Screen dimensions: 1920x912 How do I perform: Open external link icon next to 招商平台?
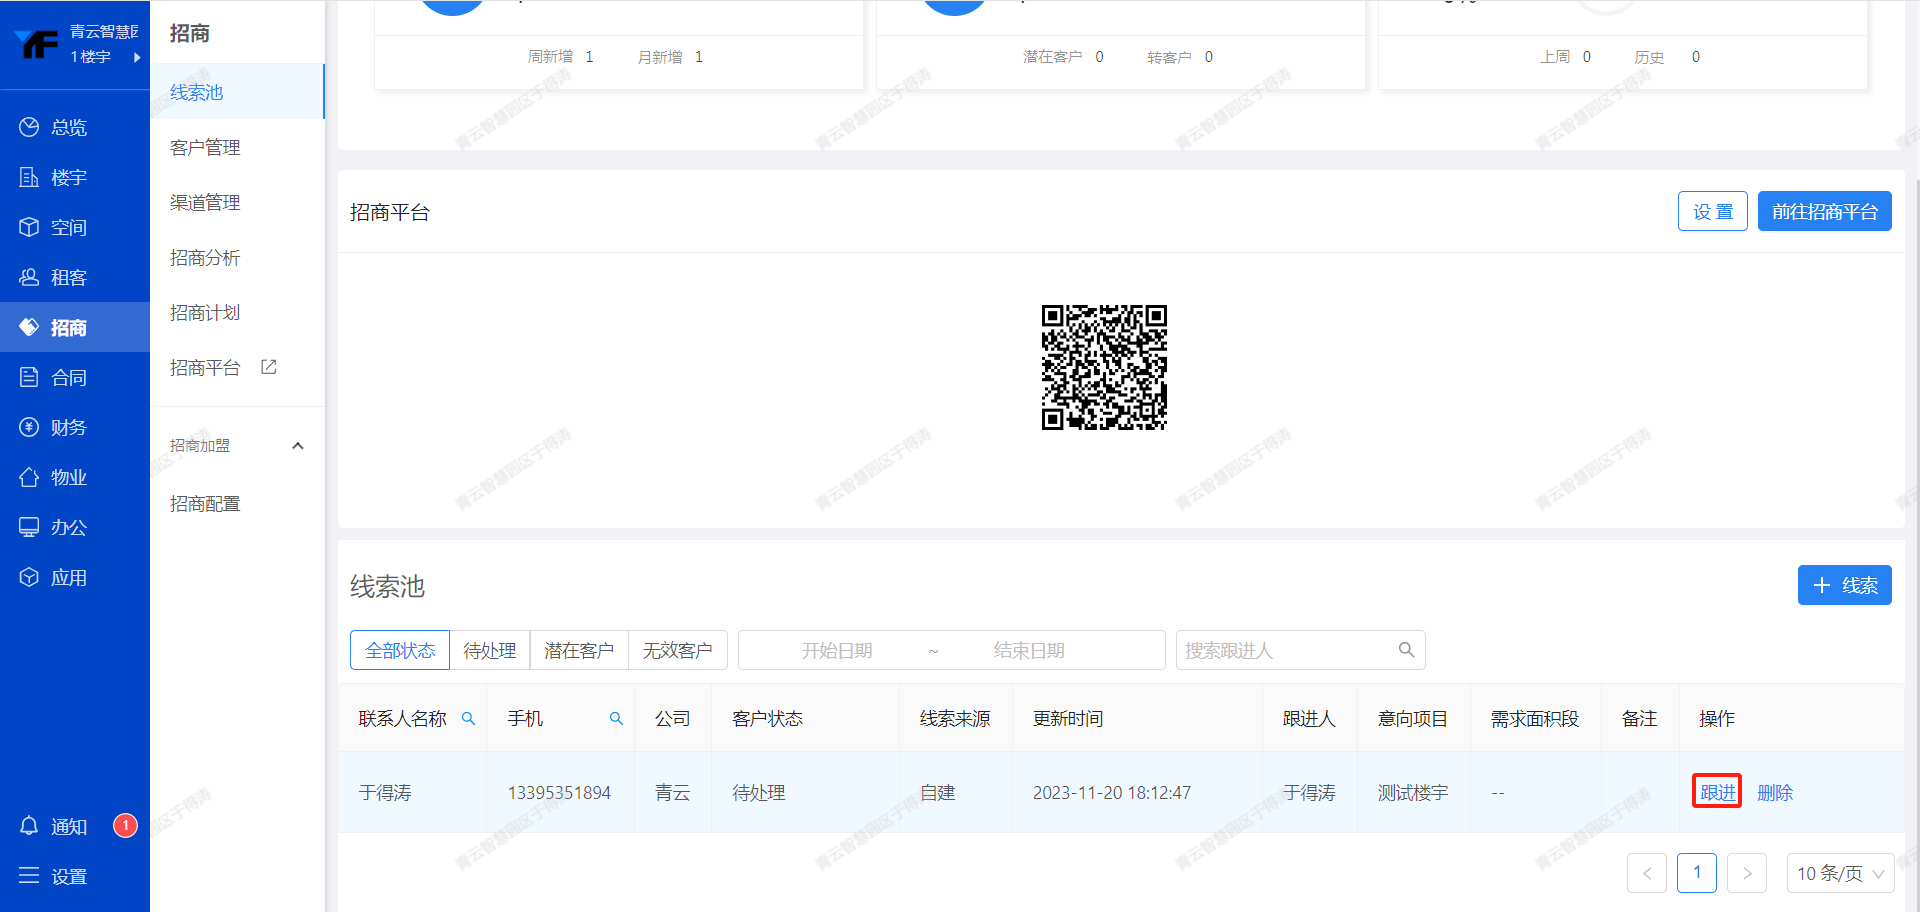pos(269,367)
